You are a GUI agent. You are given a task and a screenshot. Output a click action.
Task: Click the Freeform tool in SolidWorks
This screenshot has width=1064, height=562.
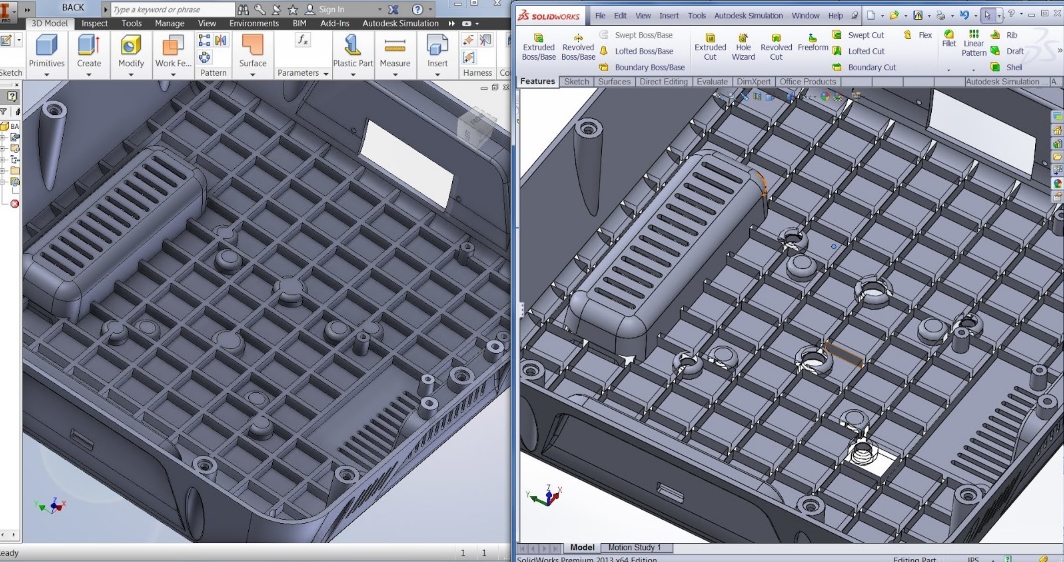[812, 43]
